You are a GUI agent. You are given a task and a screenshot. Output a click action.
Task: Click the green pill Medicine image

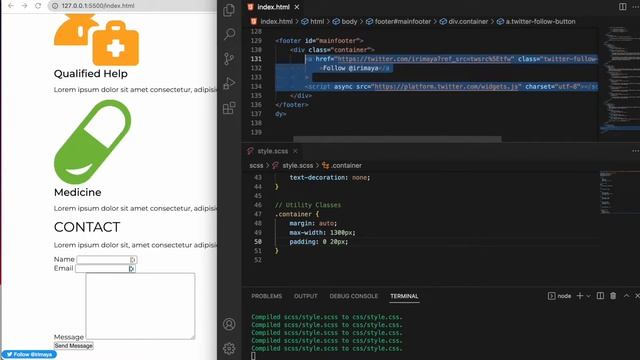tap(93, 142)
